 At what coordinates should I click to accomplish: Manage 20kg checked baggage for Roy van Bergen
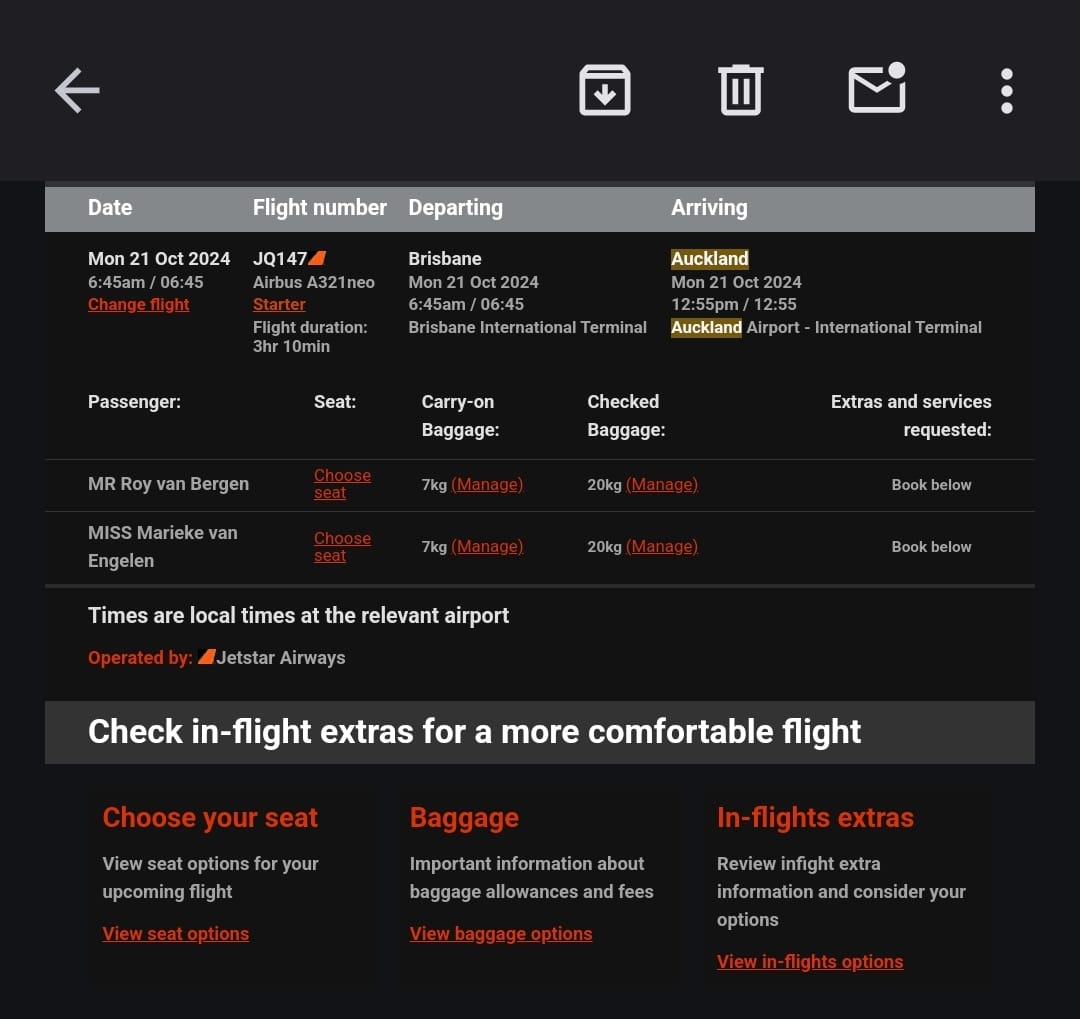click(662, 484)
